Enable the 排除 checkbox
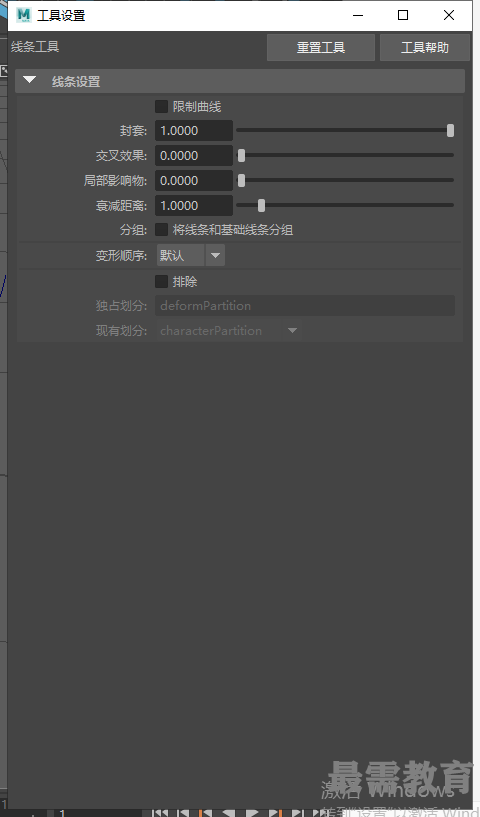The height and width of the screenshot is (817, 480). (x=162, y=281)
